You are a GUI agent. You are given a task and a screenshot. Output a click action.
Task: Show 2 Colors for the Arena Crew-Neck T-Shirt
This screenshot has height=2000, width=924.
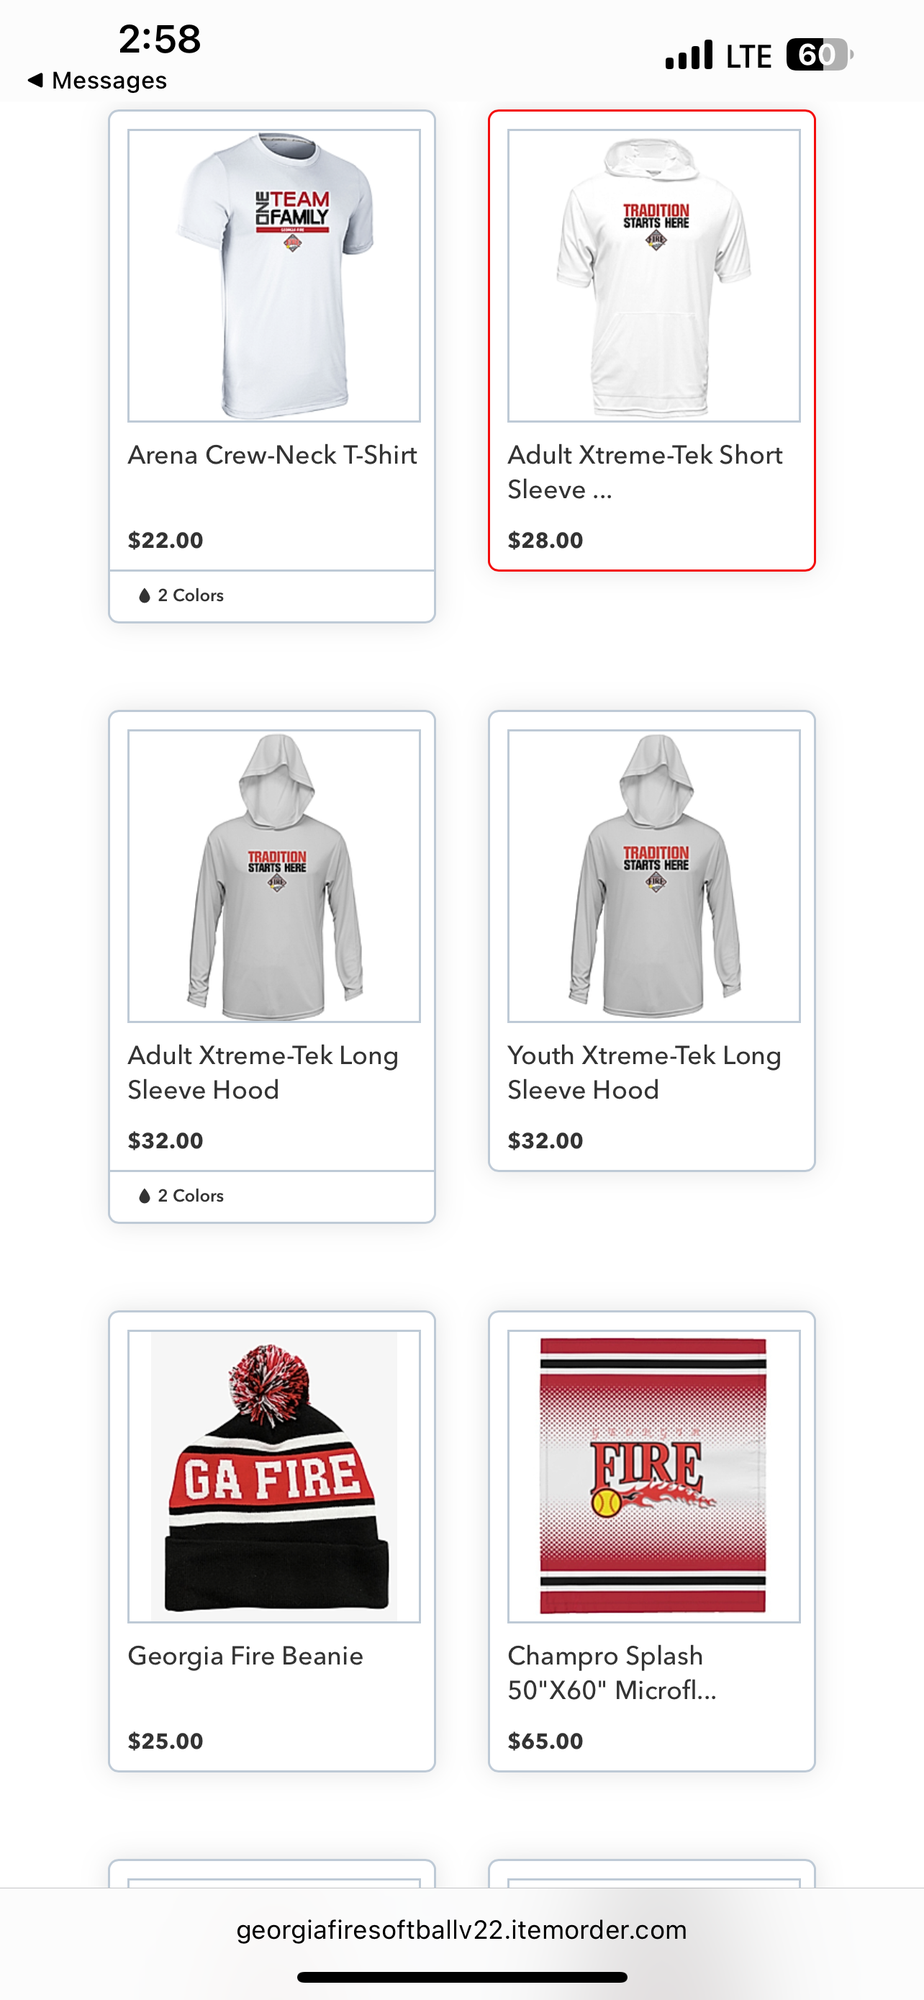[x=191, y=595]
